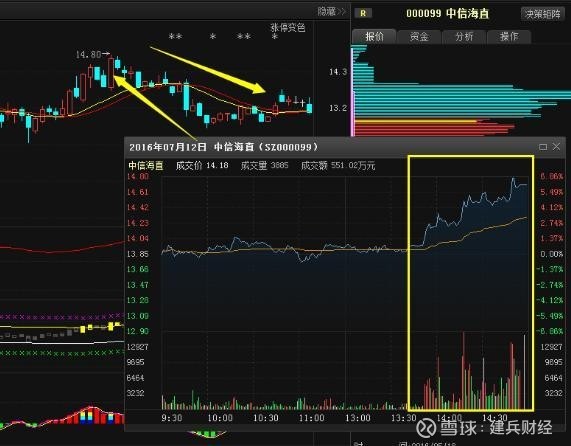This screenshot has width=571, height=446.
Task: Click the 涨停变色 label on chart
Action: click(x=288, y=28)
